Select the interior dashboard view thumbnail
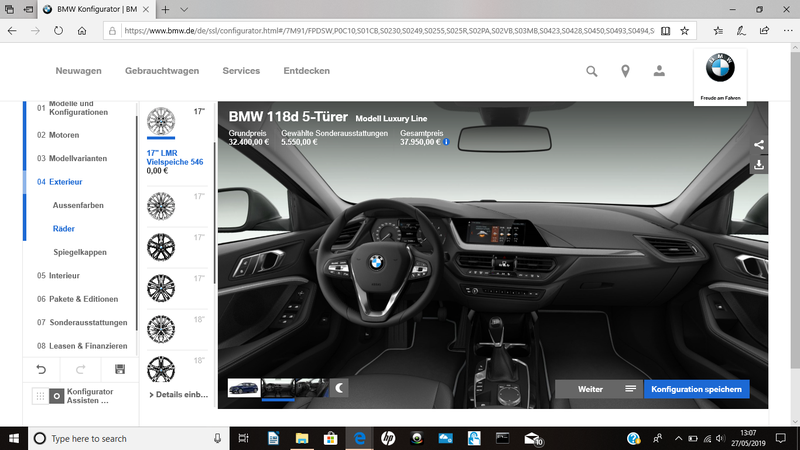 (278, 388)
